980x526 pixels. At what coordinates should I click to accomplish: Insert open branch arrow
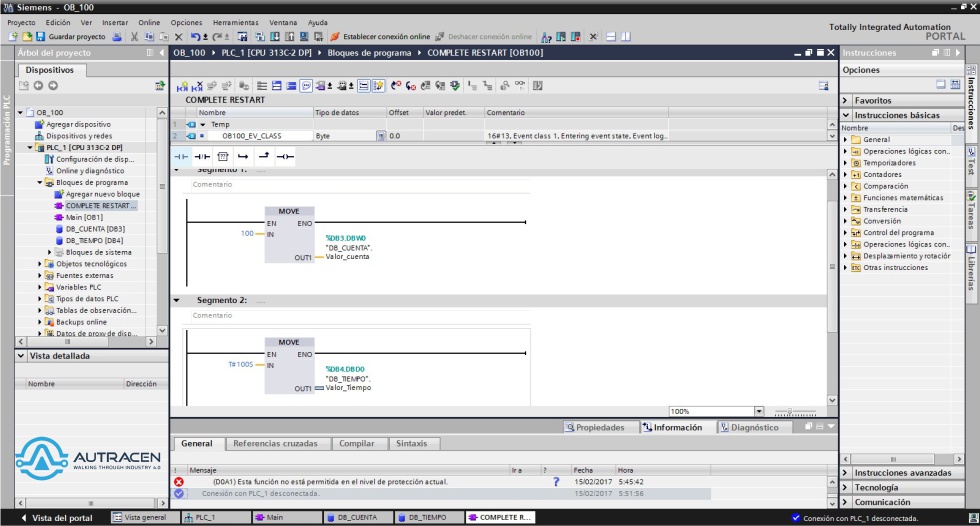tap(243, 156)
